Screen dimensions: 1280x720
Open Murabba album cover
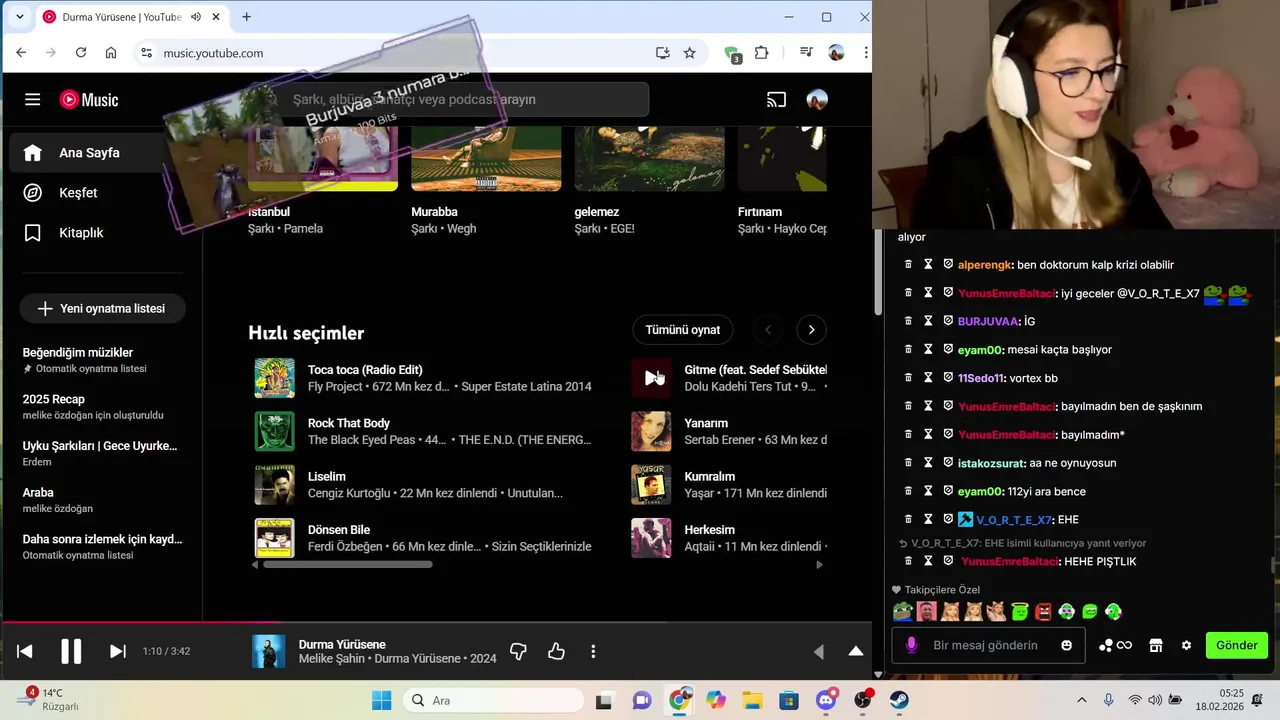(486, 158)
